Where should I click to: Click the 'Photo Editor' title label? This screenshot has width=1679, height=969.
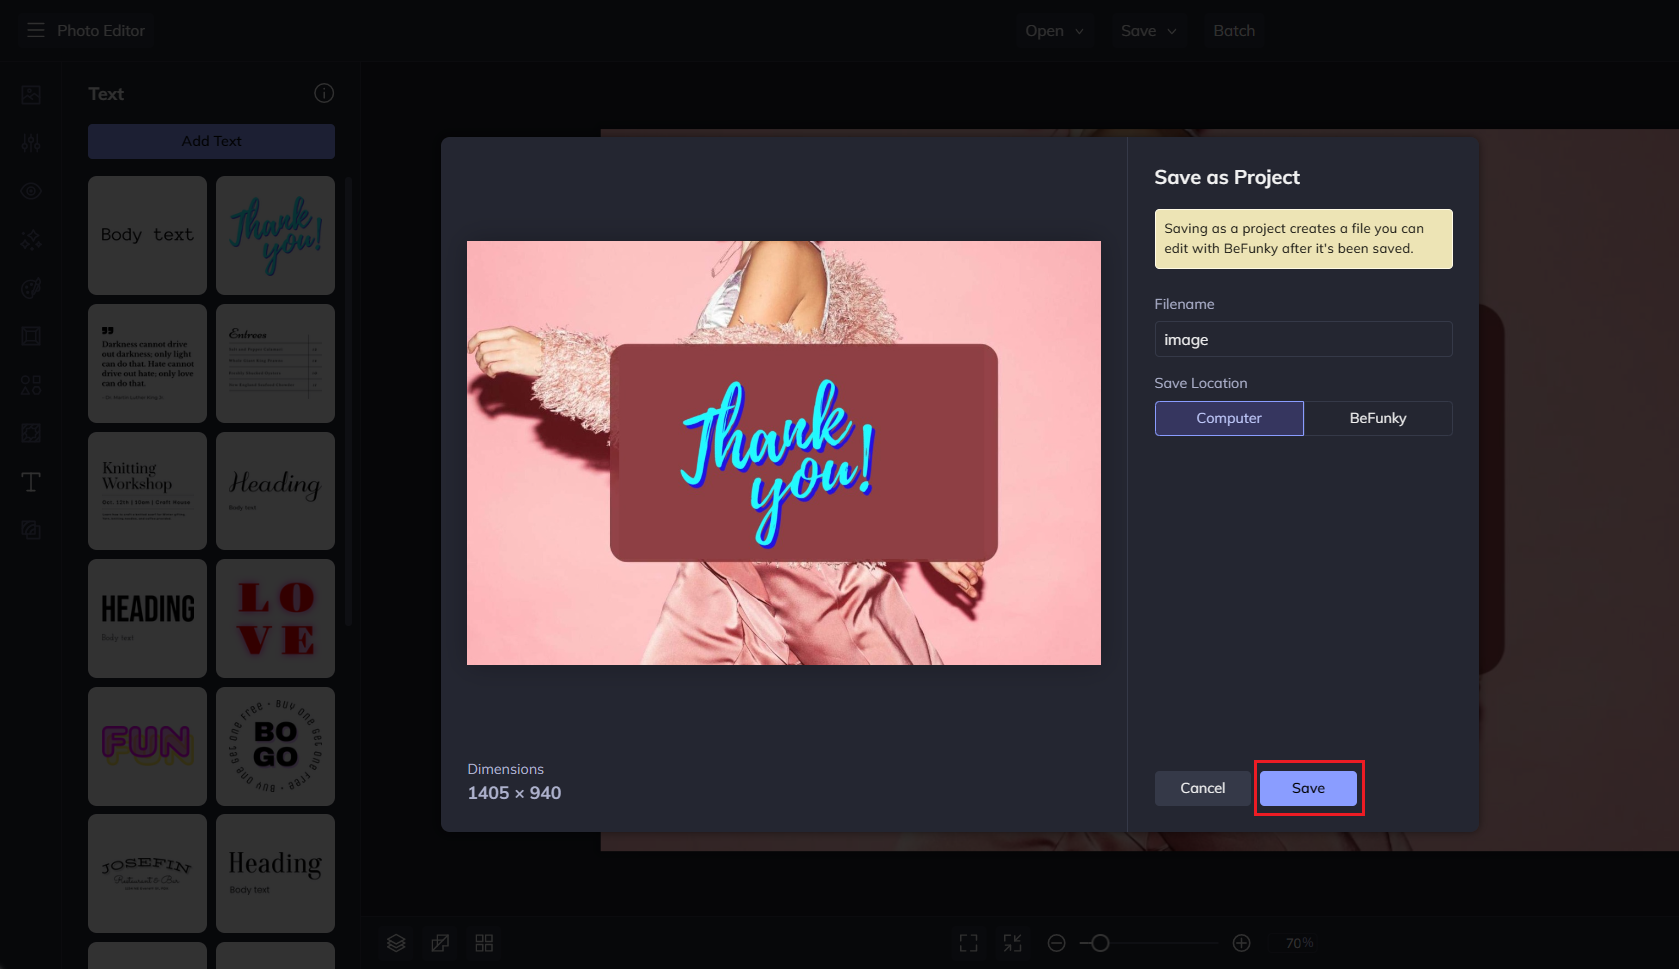click(x=101, y=31)
